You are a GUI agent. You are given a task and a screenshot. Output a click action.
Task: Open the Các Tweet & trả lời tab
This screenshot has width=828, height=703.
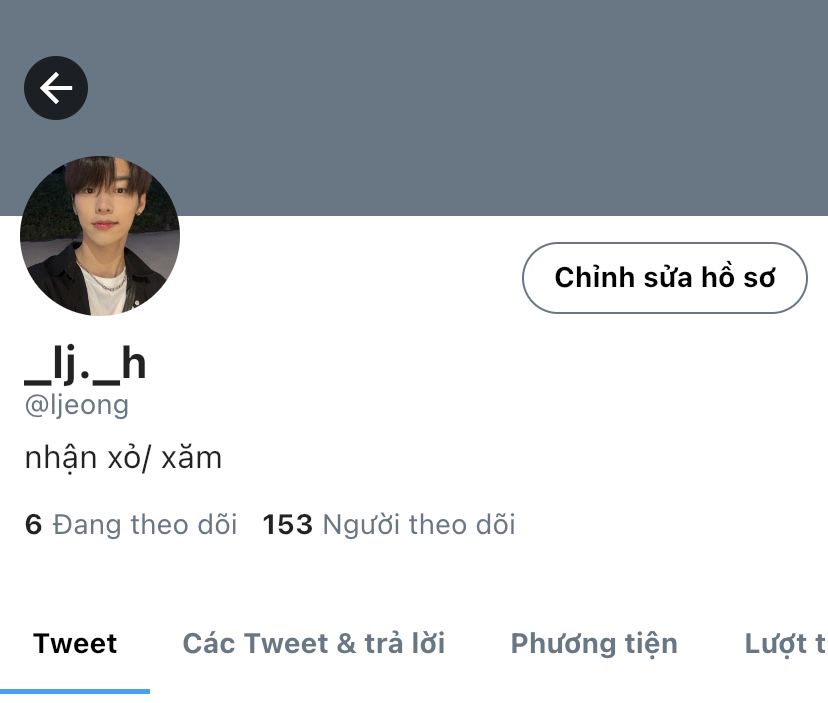pos(314,643)
